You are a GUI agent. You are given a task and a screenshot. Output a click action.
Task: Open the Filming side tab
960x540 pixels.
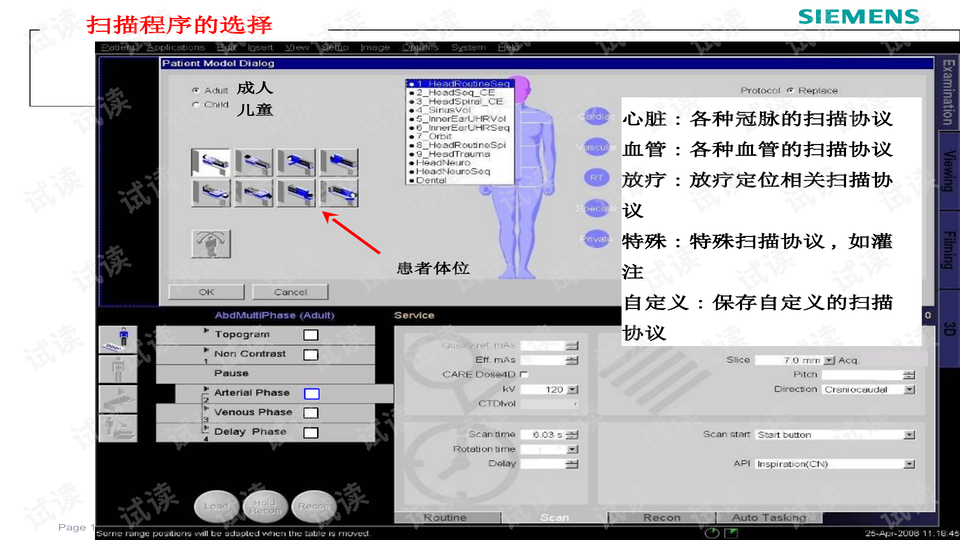[x=948, y=250]
